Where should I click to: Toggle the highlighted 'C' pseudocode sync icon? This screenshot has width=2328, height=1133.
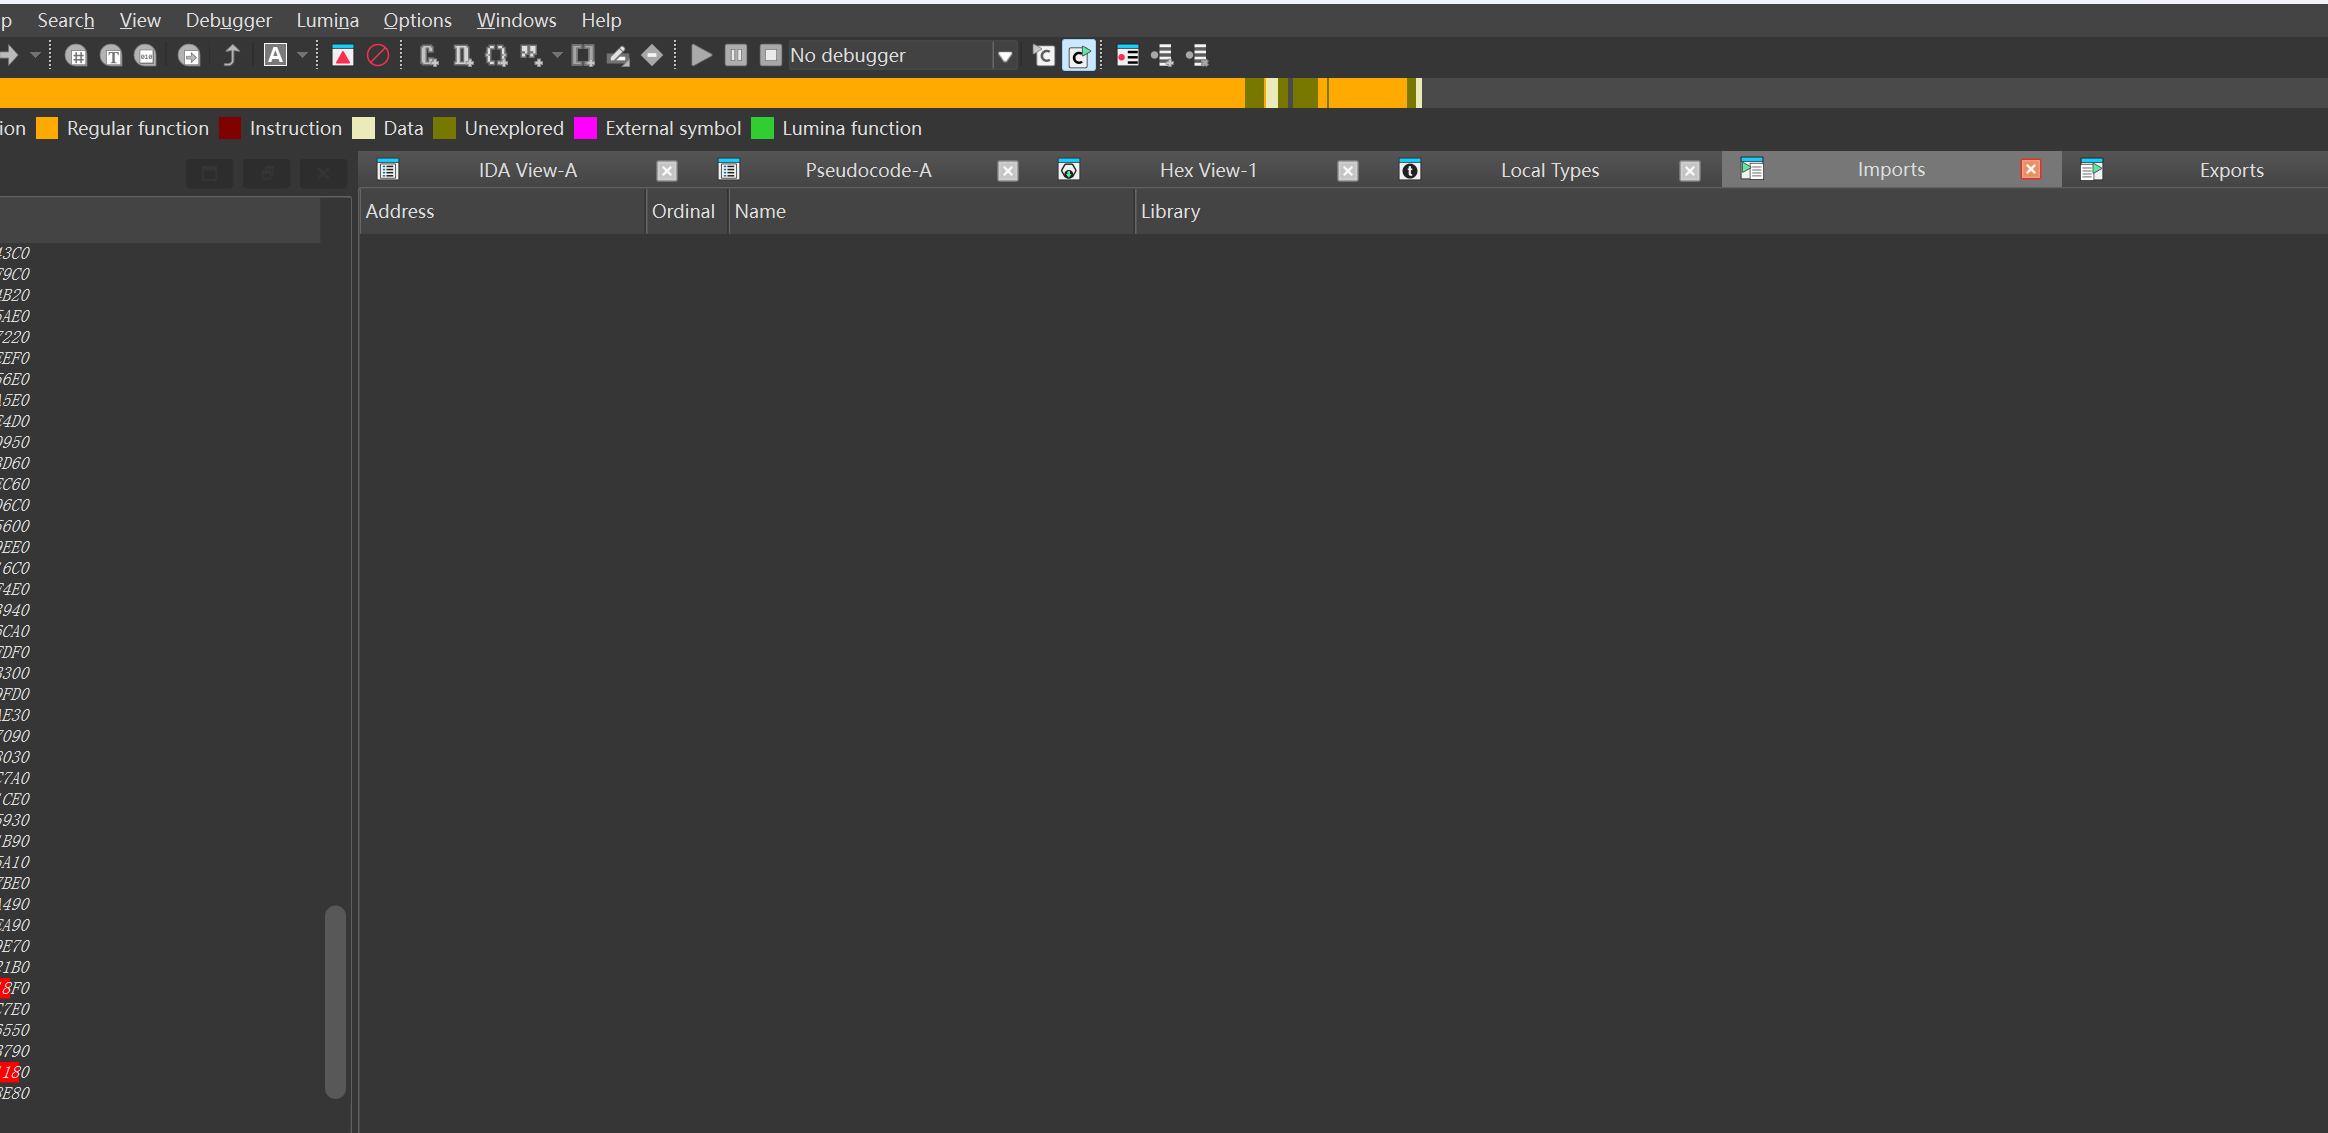tap(1078, 55)
